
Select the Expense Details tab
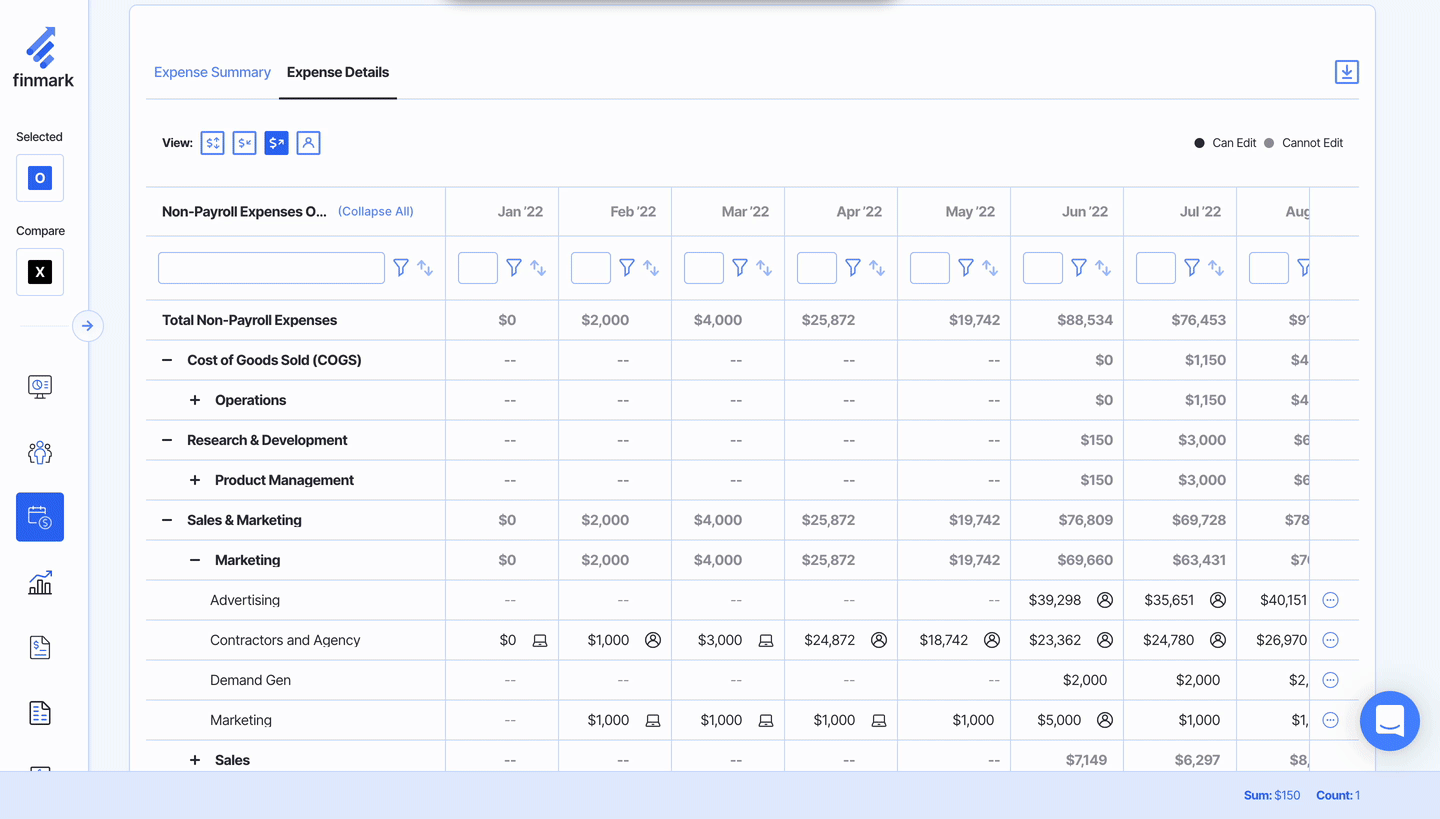point(338,72)
